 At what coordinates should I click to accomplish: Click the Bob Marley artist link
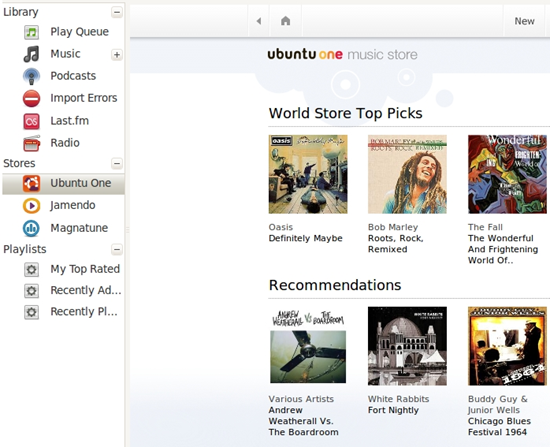393,227
